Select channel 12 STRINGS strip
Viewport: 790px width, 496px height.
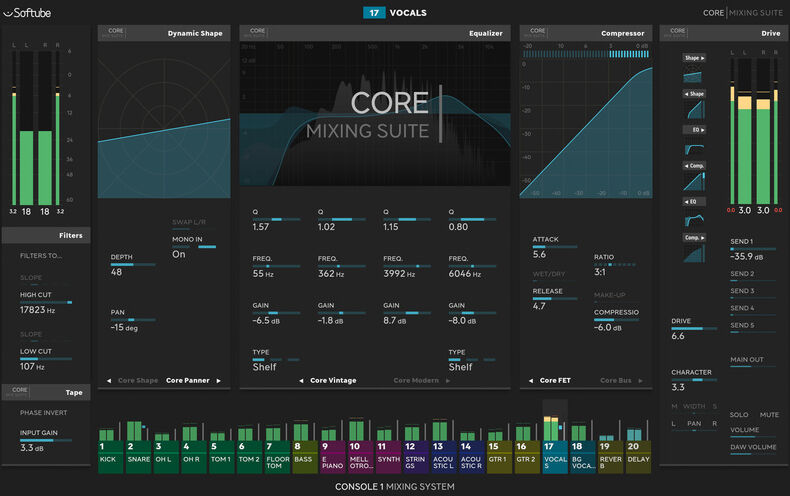coord(416,457)
